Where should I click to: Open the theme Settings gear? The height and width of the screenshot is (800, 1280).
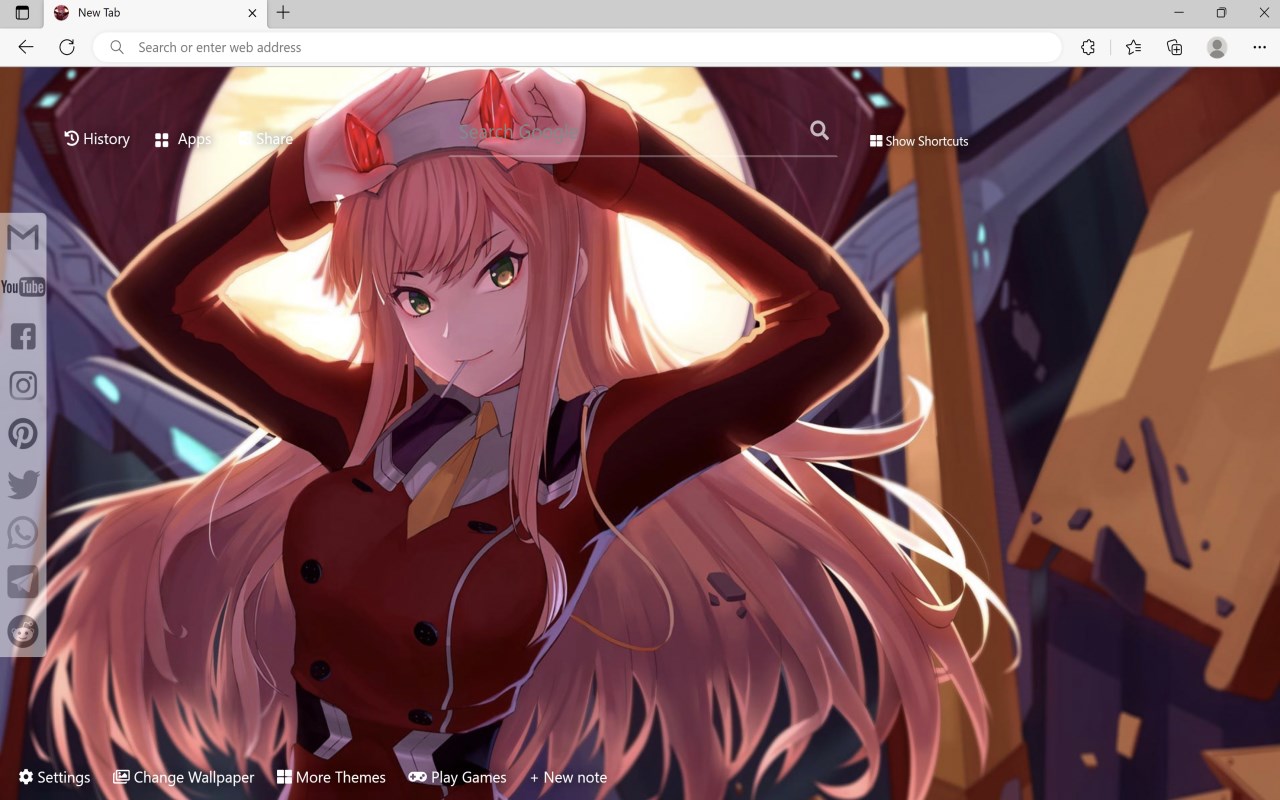pos(55,777)
